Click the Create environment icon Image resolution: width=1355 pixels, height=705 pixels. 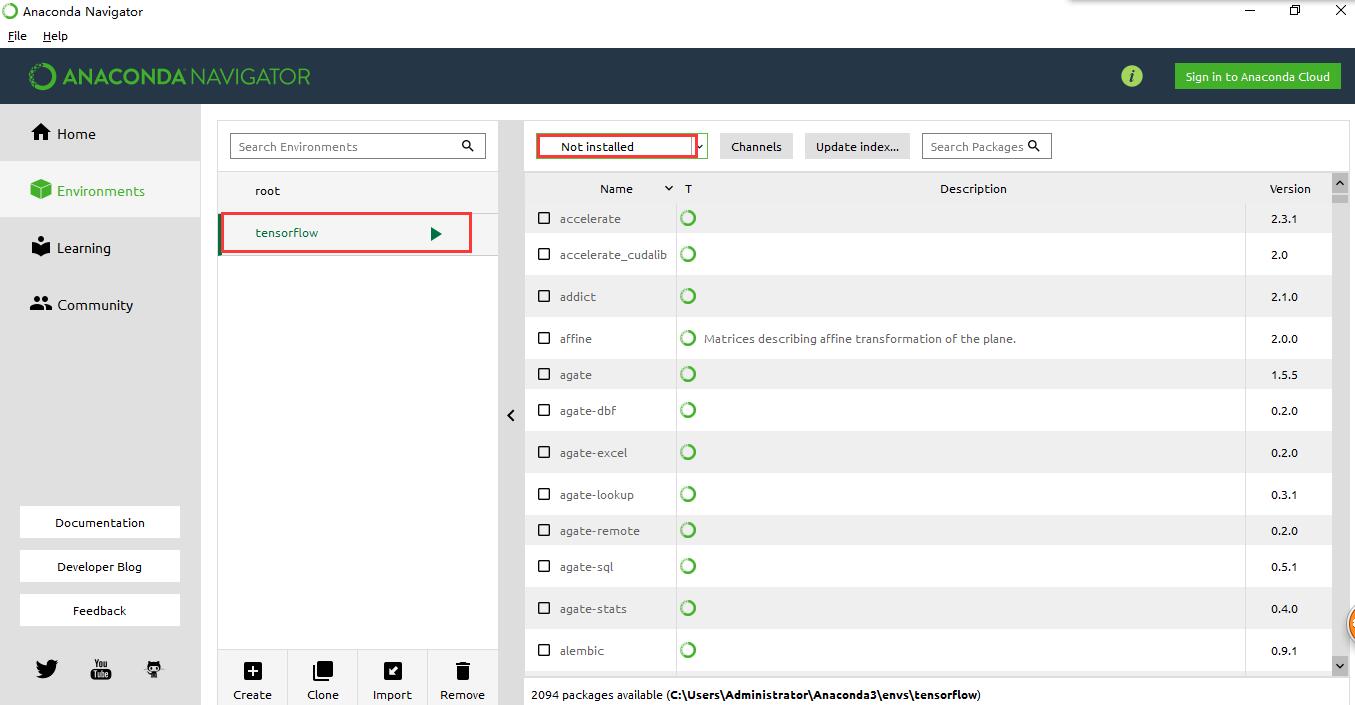[x=253, y=671]
